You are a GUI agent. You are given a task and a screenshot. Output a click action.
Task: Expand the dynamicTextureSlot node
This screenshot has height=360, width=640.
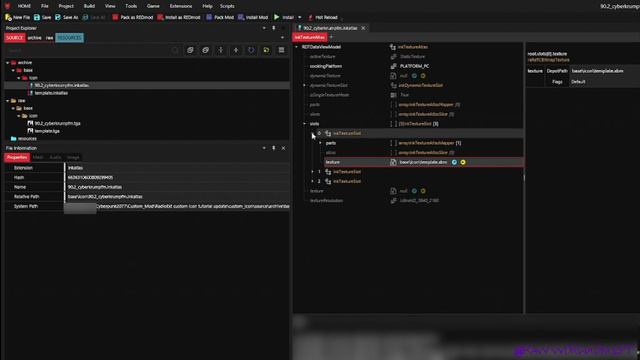coord(304,86)
